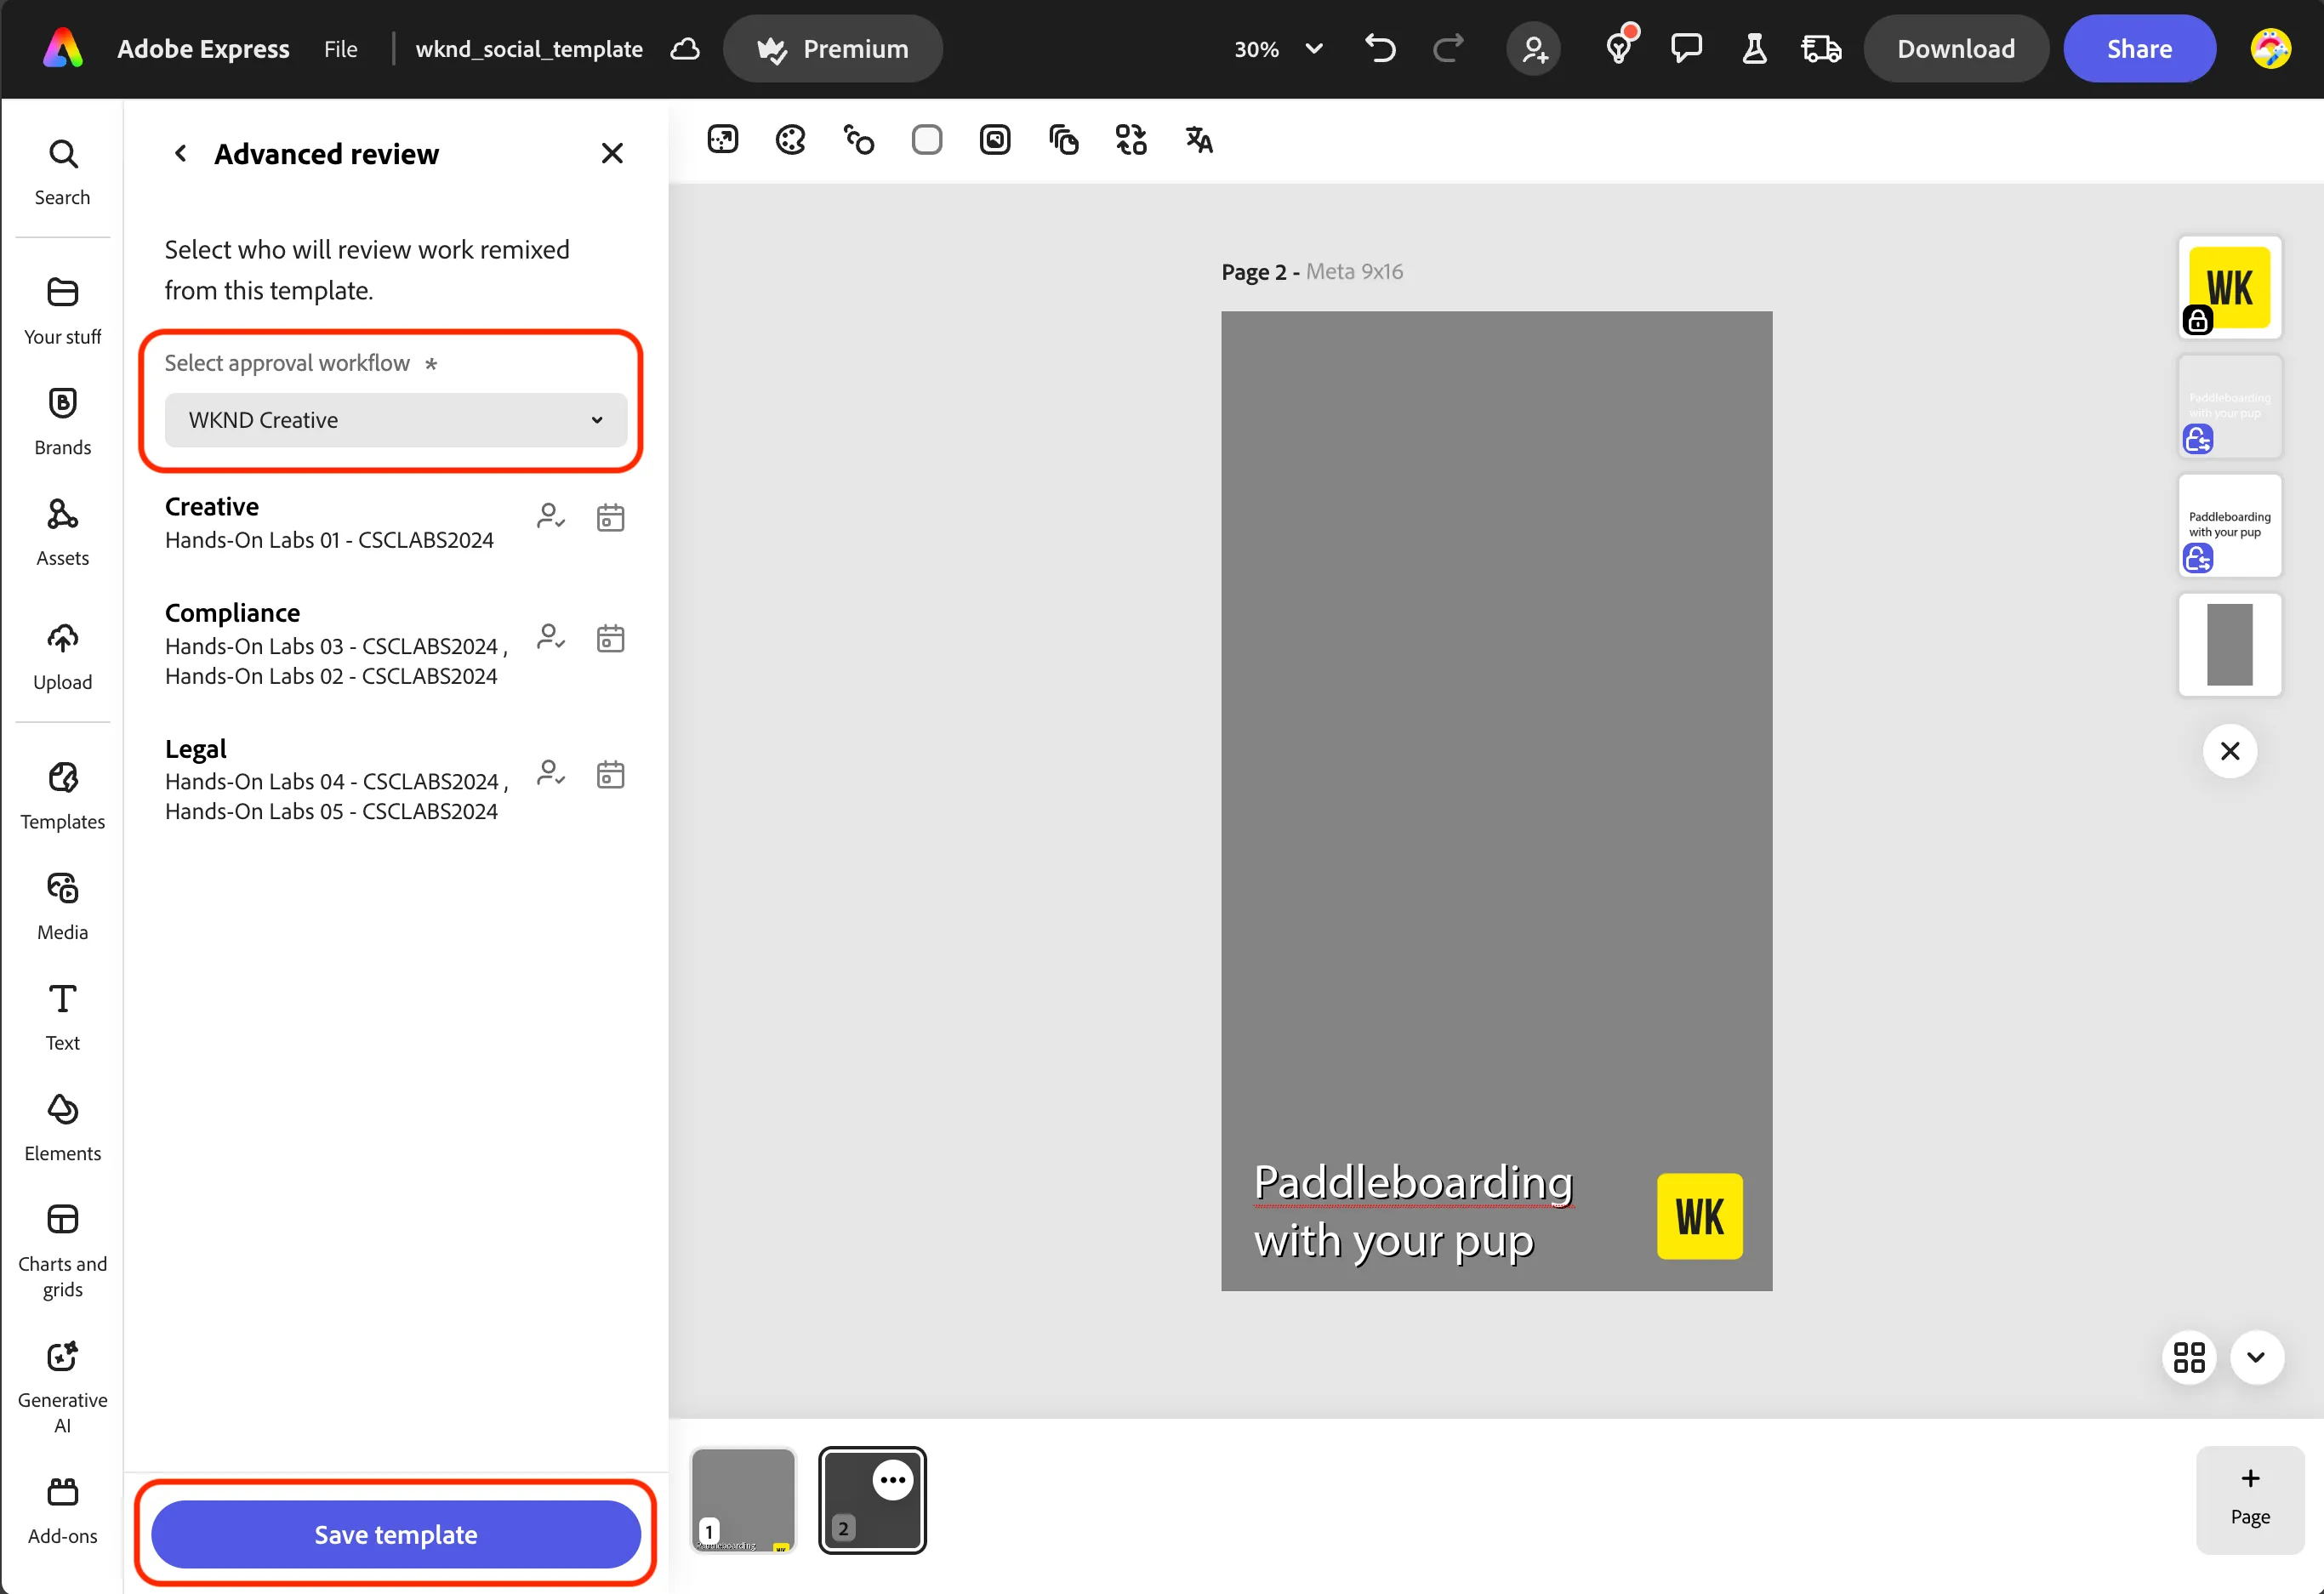Image resolution: width=2324 pixels, height=1594 pixels.
Task: Open the File menu
Action: (x=341, y=48)
